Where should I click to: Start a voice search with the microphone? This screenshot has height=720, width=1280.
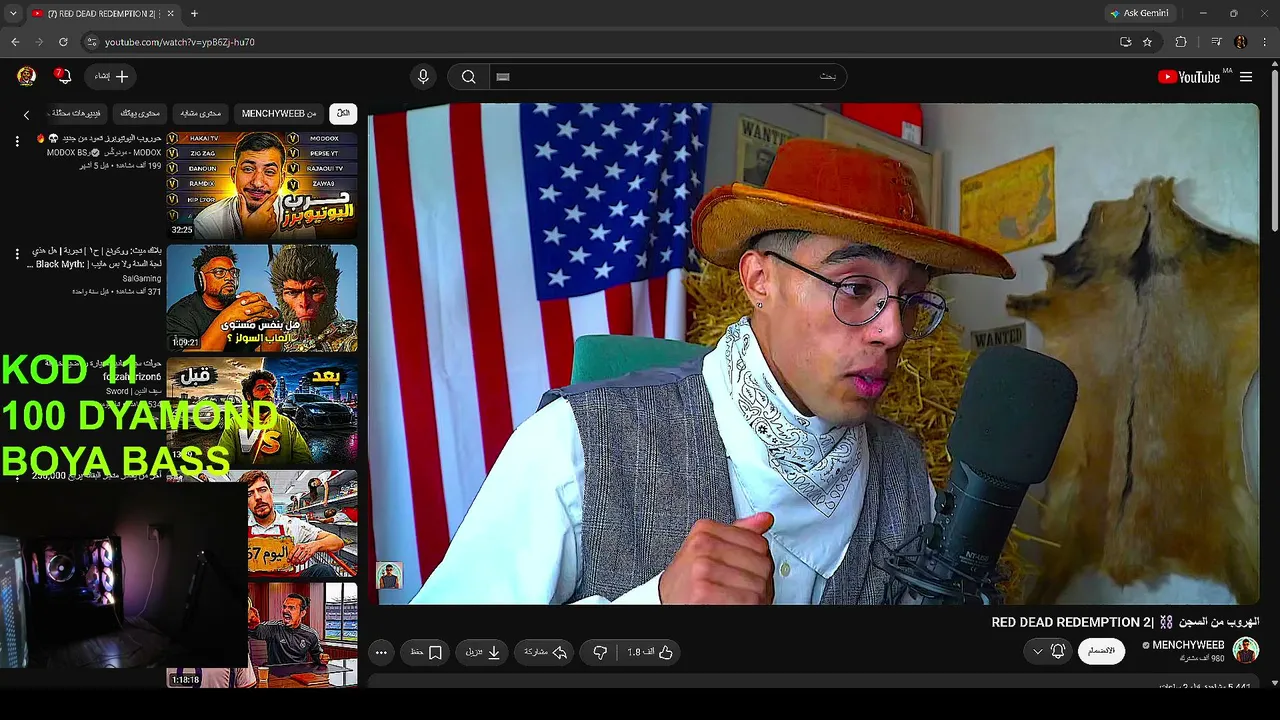click(x=423, y=77)
